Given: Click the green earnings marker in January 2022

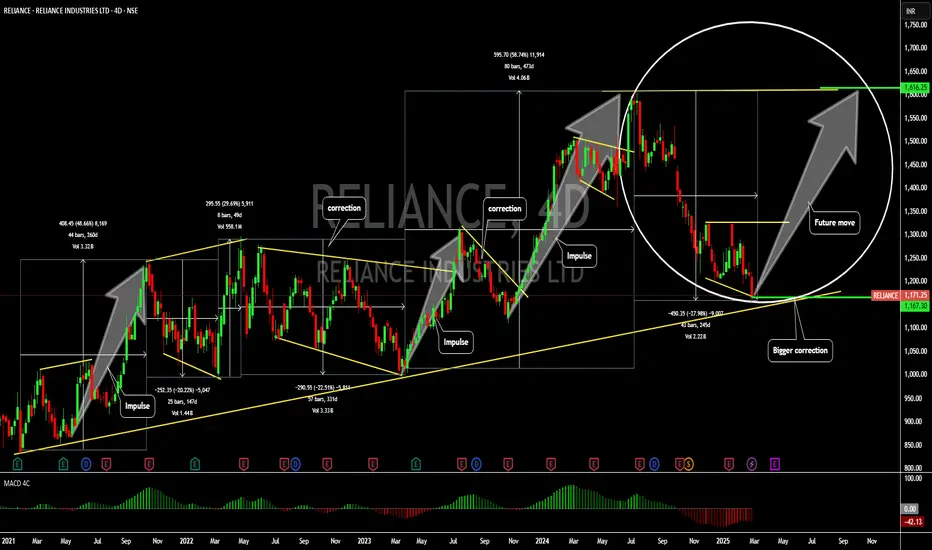Looking at the screenshot, I should click(195, 464).
